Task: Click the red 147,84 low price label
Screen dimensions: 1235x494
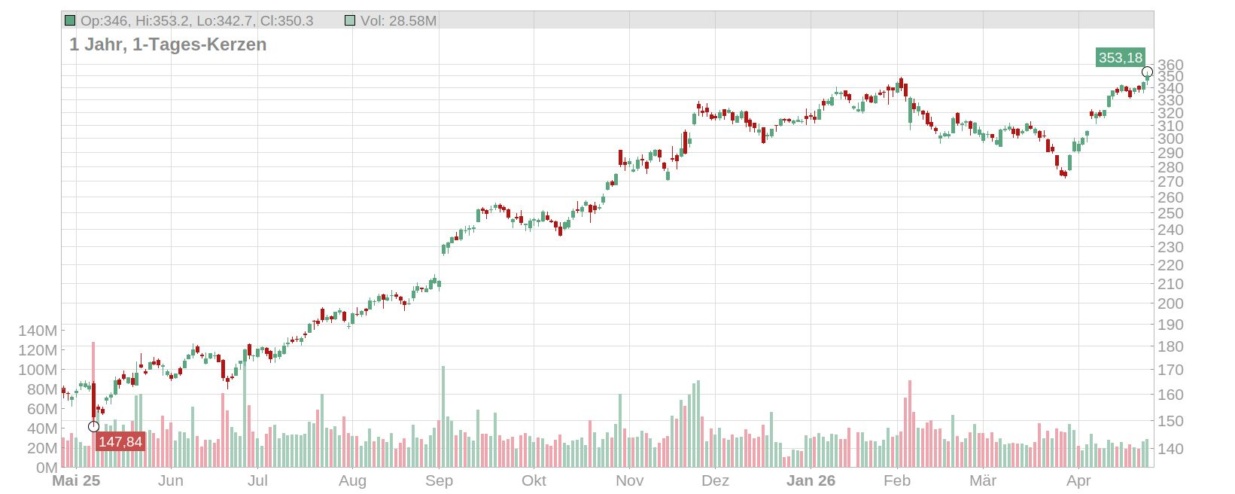Action: [x=120, y=441]
